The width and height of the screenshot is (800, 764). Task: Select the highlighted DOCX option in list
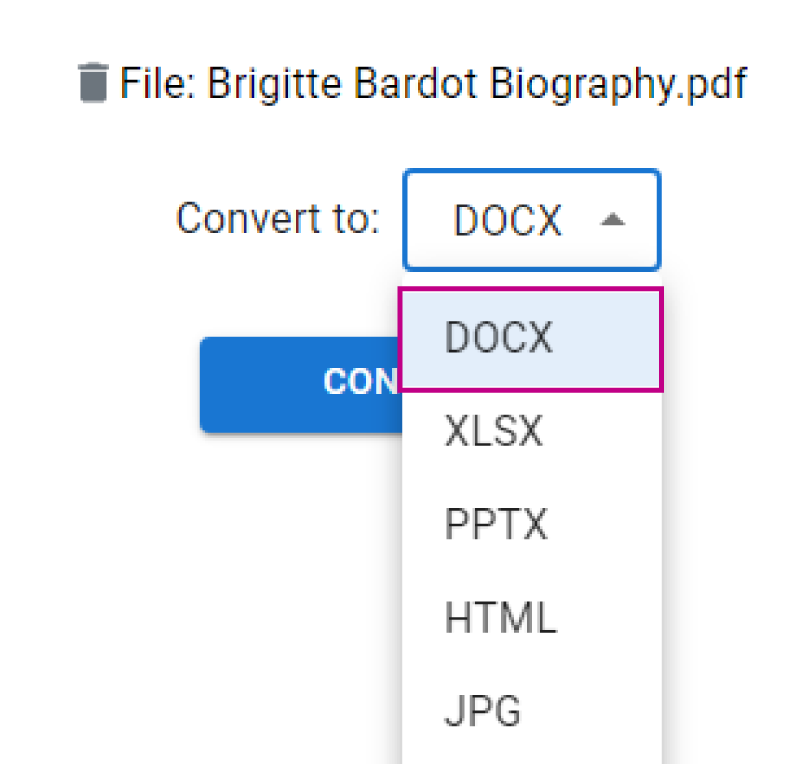coord(530,340)
